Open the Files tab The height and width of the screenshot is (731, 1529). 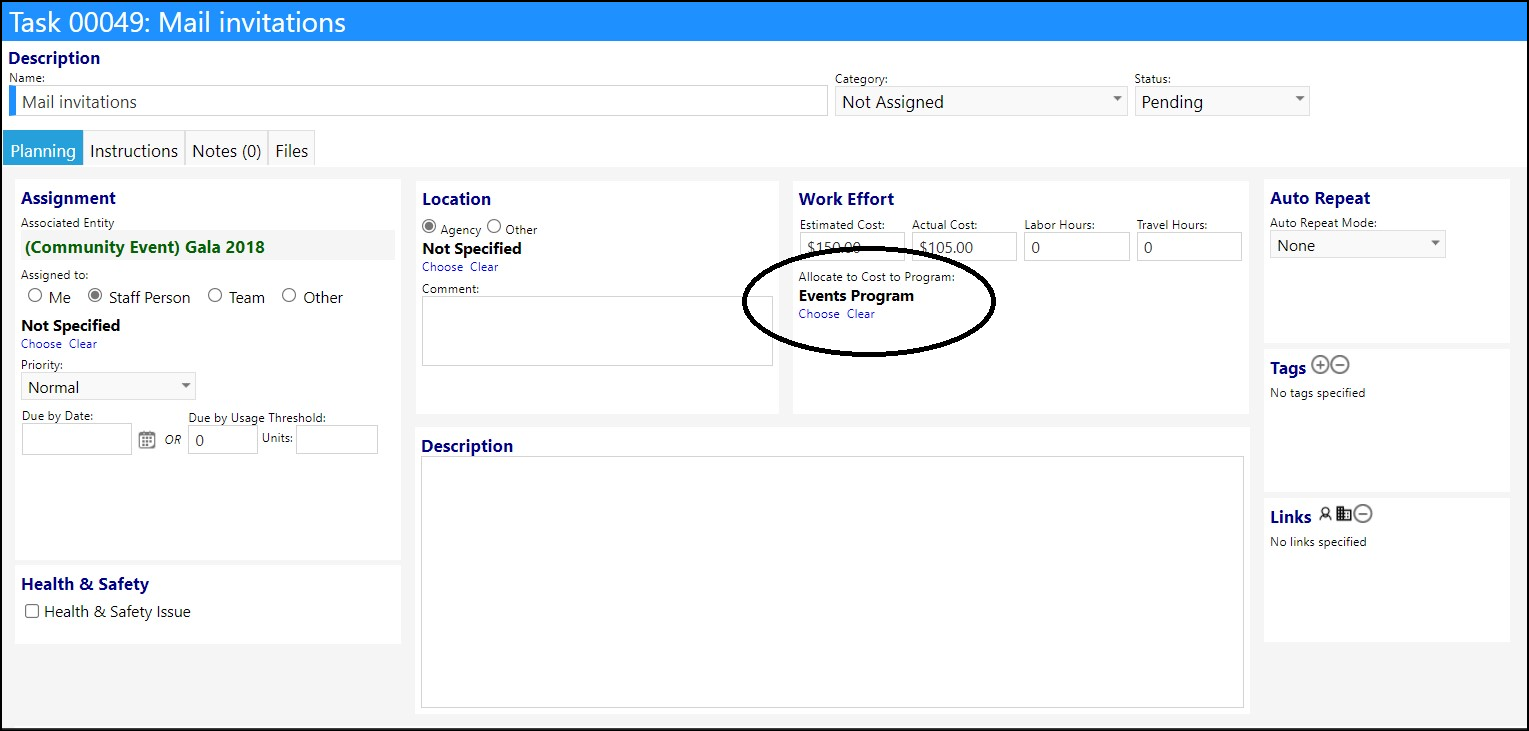coord(292,150)
